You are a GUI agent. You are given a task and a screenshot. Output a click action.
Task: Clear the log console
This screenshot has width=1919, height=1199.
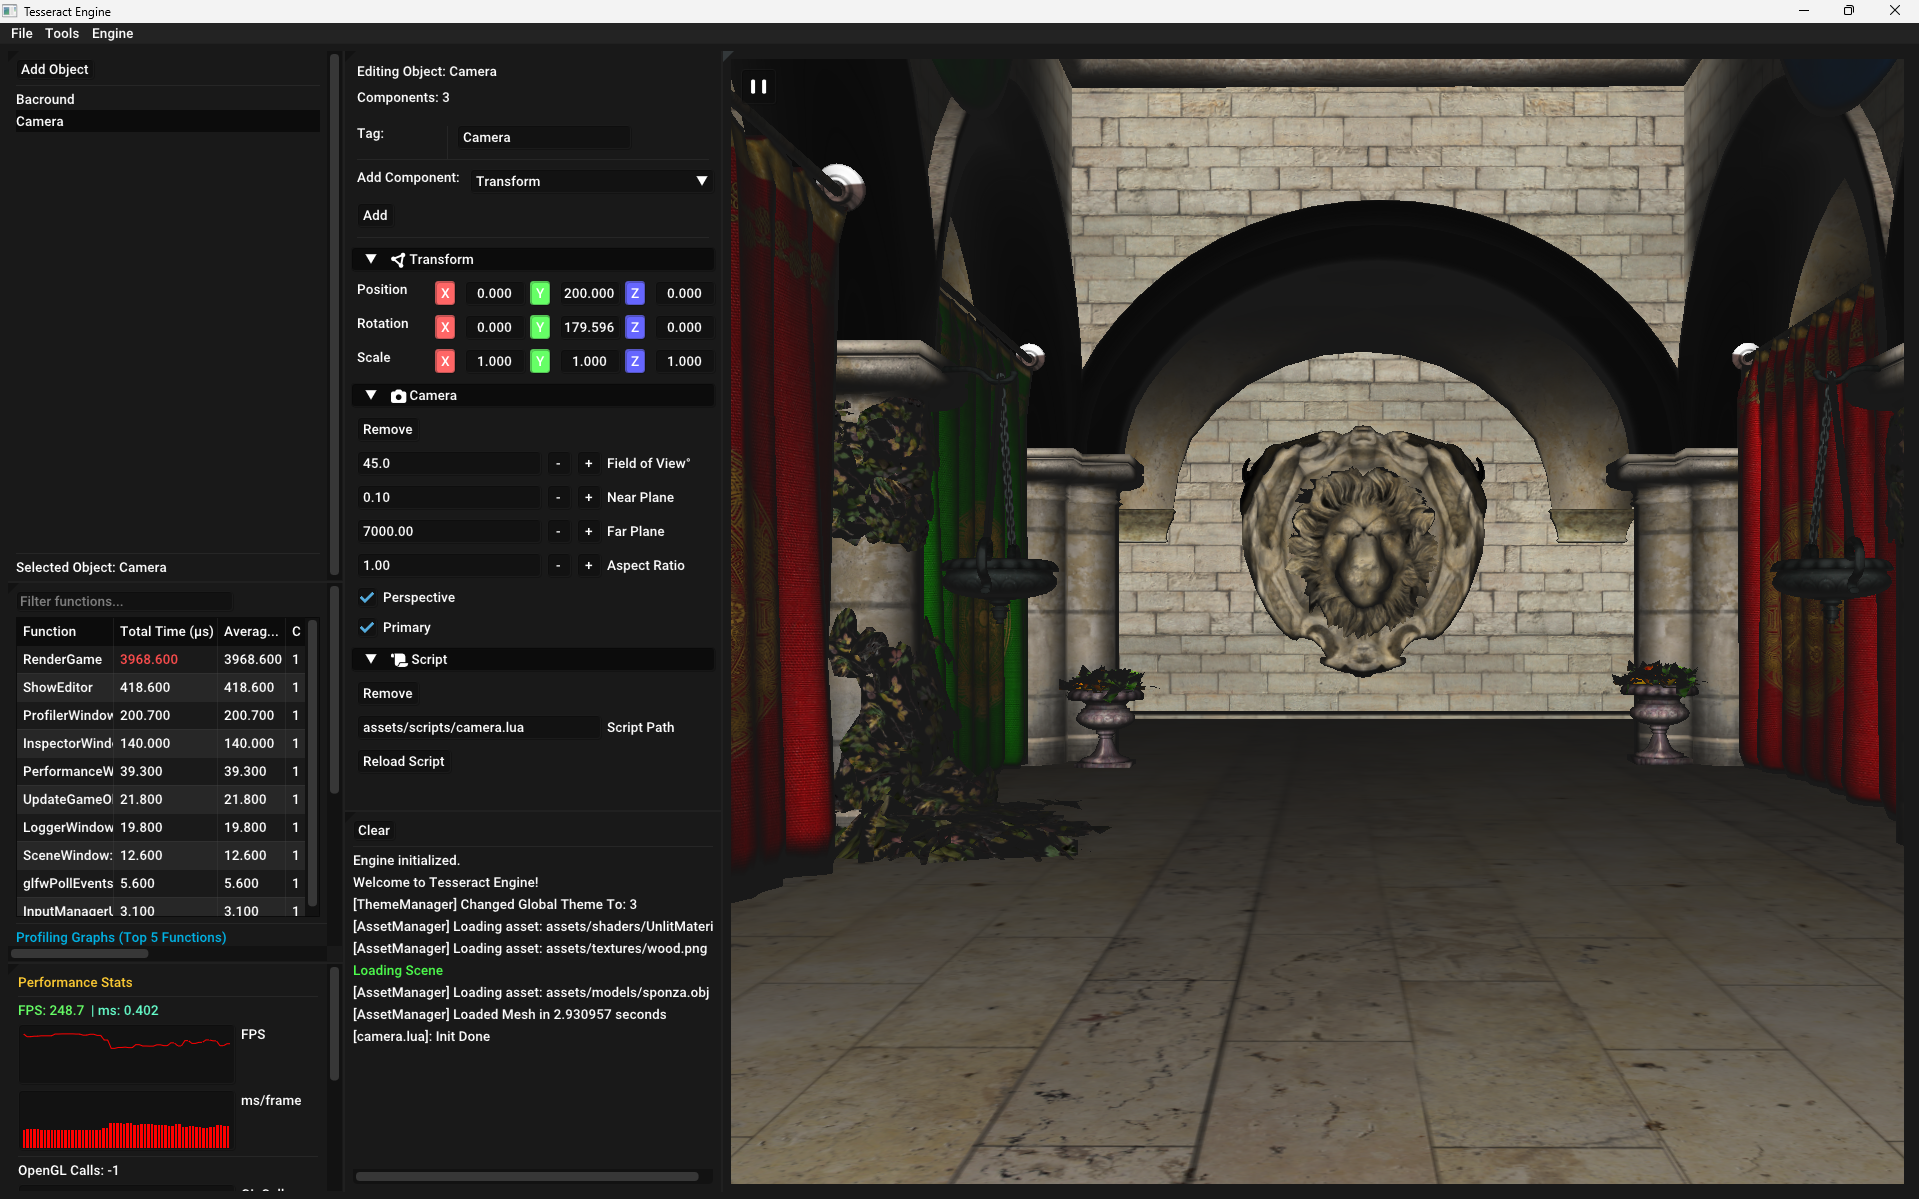373,830
